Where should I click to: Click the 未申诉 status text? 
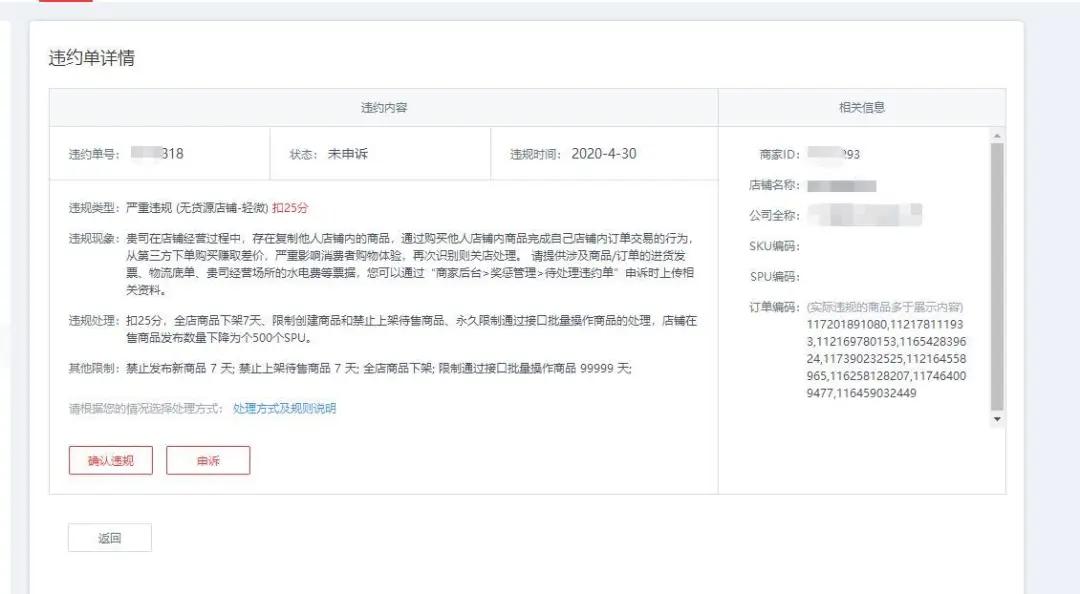pos(348,154)
